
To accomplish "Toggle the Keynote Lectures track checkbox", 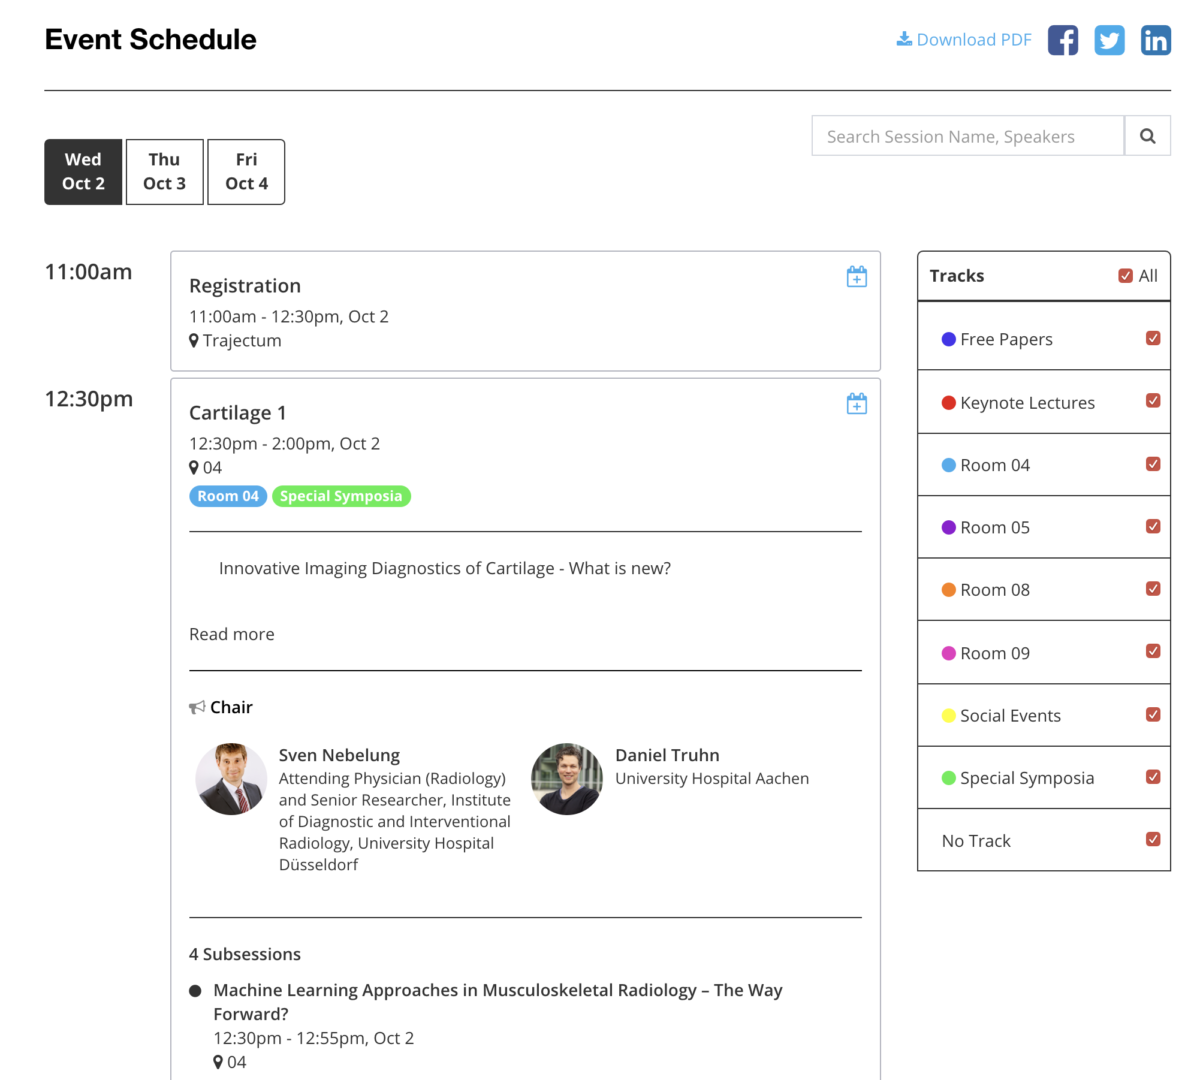I will (x=1153, y=401).
